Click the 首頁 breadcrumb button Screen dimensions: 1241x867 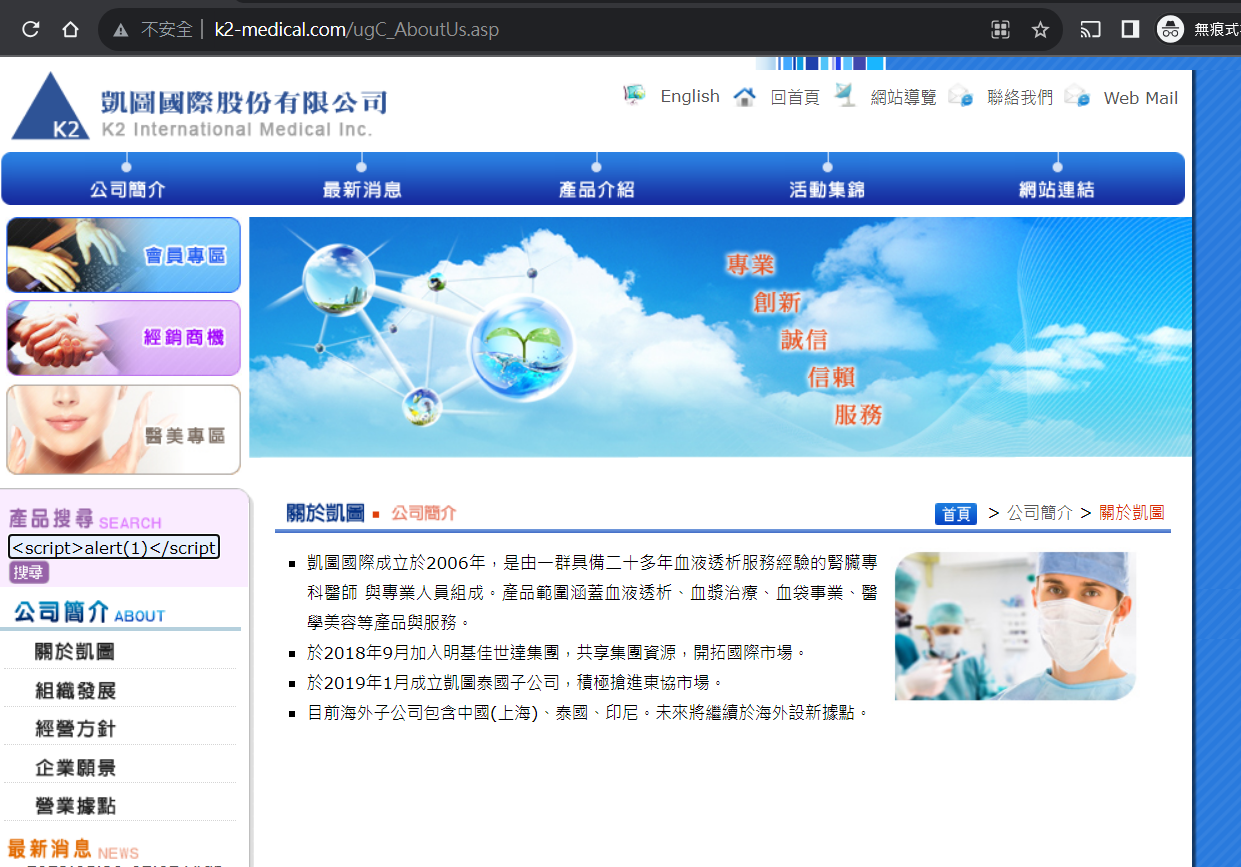click(x=956, y=514)
